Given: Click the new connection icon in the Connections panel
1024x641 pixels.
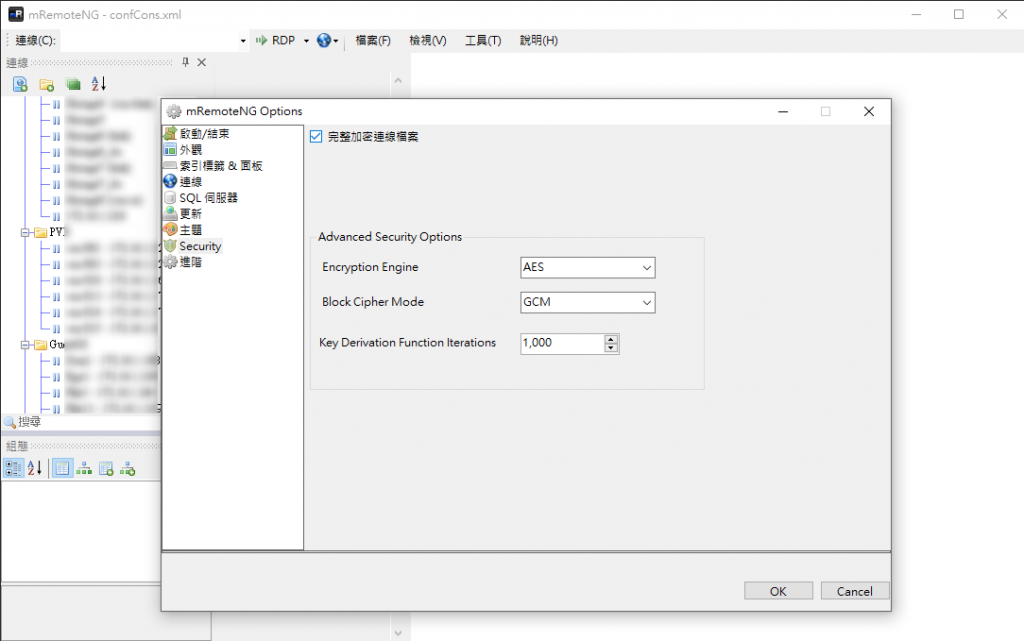Looking at the screenshot, I should tap(20, 84).
